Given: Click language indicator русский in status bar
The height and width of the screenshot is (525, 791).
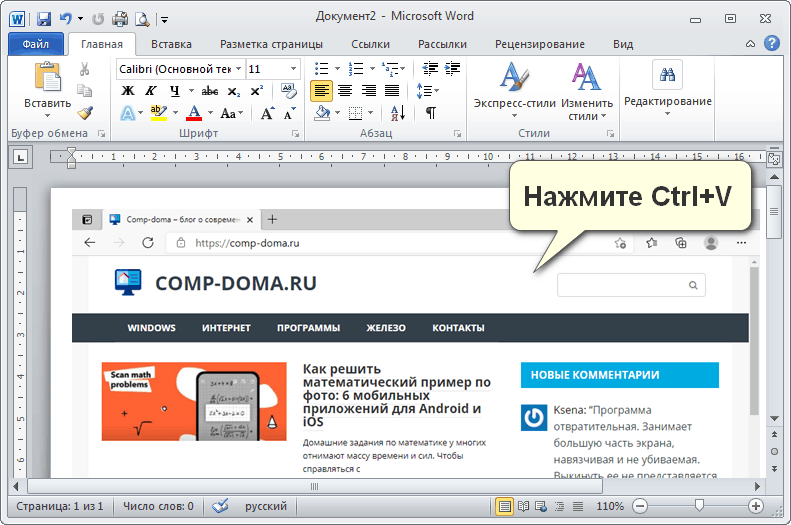Looking at the screenshot, I should (x=266, y=506).
